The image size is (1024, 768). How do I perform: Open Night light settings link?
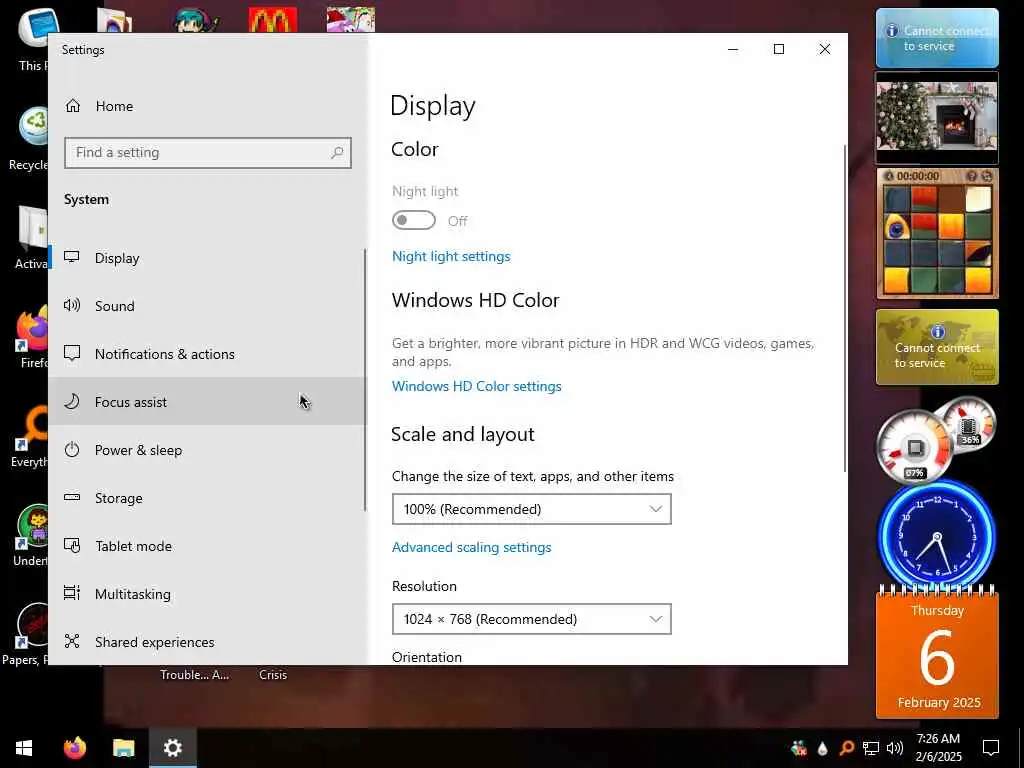coord(451,256)
